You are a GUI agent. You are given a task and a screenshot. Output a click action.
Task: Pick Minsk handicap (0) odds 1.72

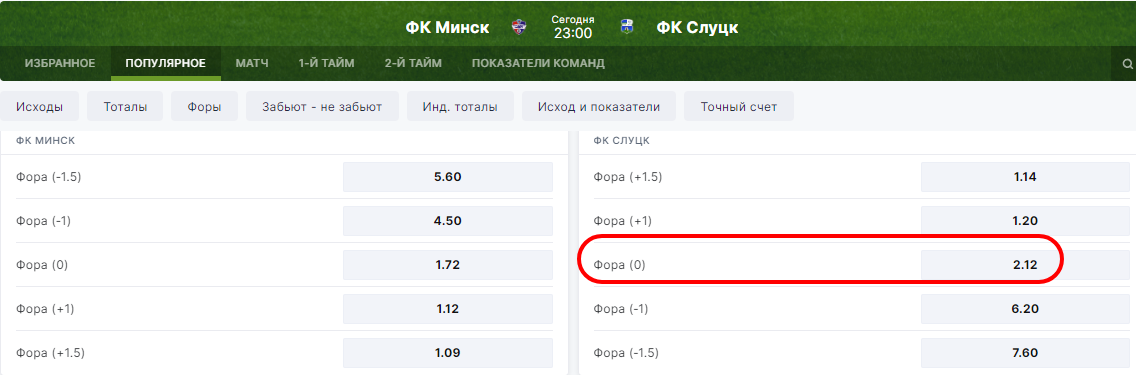(448, 265)
